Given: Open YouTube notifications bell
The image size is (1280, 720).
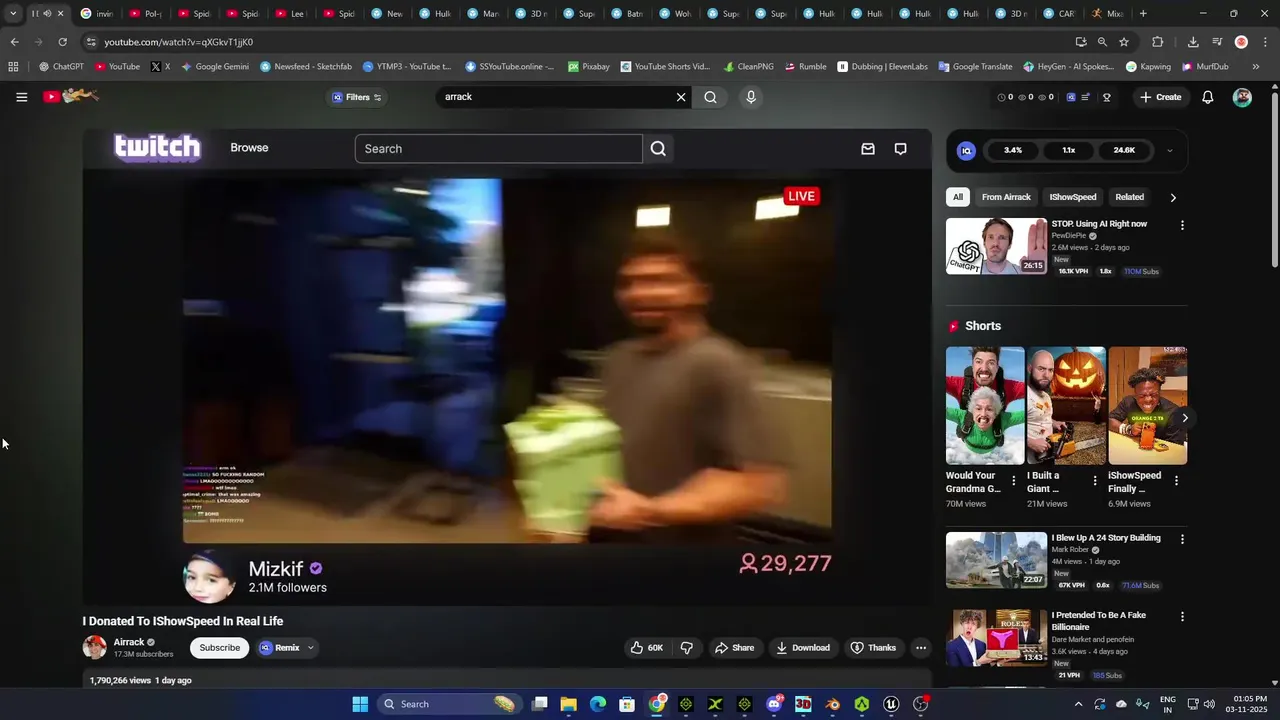Looking at the screenshot, I should click(x=1208, y=97).
